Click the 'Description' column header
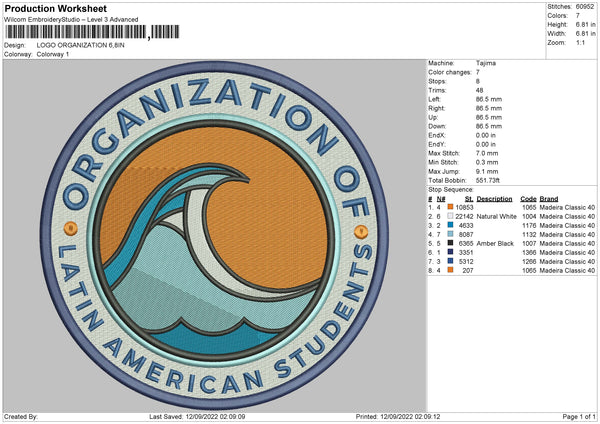Screen dimensions: 600x424 (x=494, y=199)
